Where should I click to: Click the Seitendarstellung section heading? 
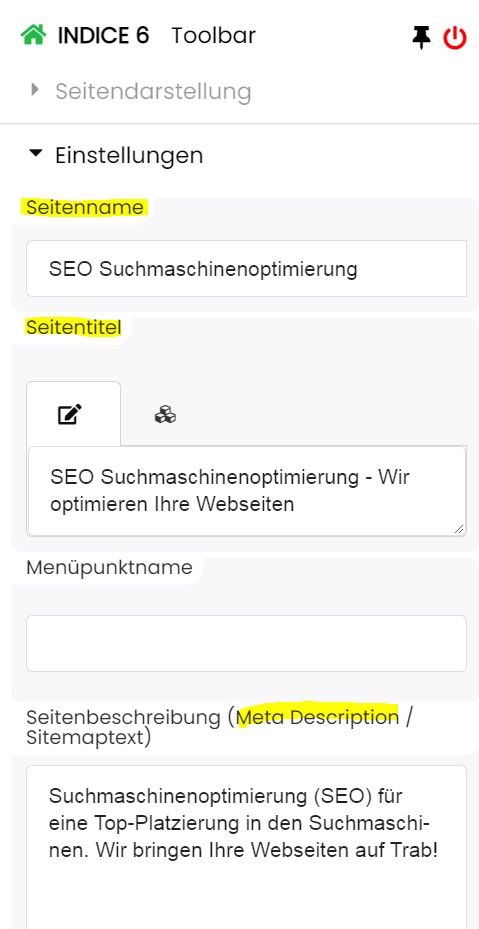point(153,91)
